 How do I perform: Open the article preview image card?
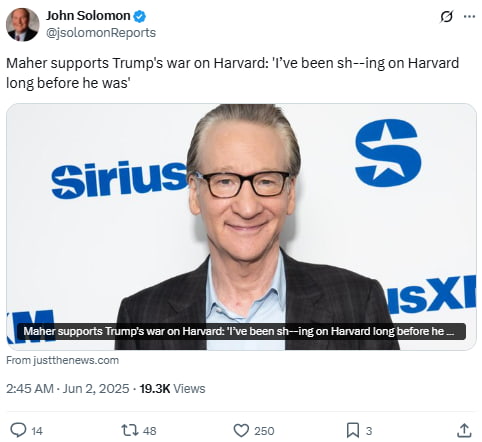(241, 227)
